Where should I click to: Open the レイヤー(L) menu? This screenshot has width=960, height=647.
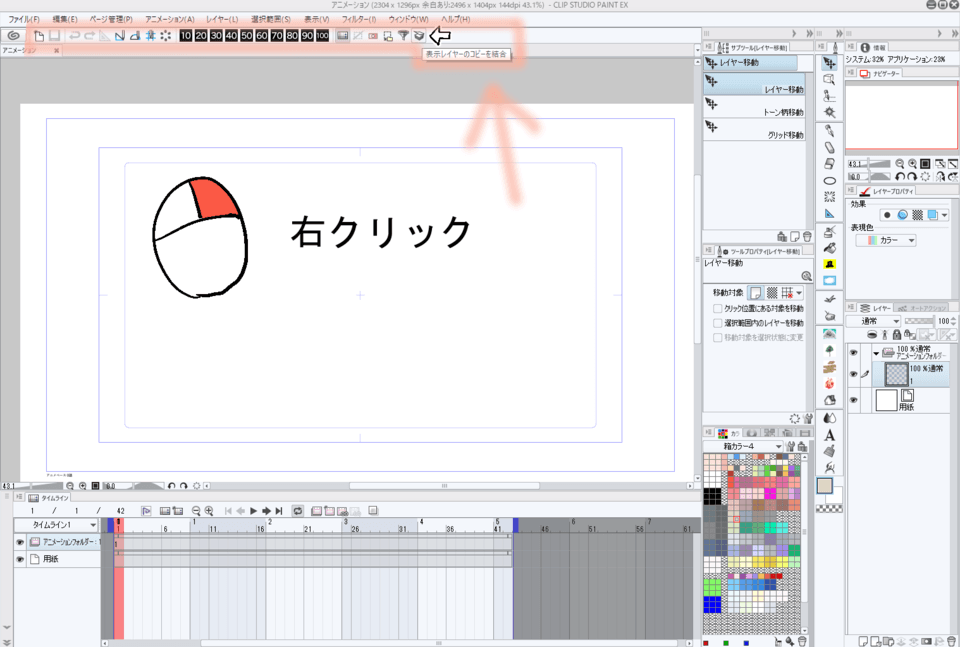[222, 19]
